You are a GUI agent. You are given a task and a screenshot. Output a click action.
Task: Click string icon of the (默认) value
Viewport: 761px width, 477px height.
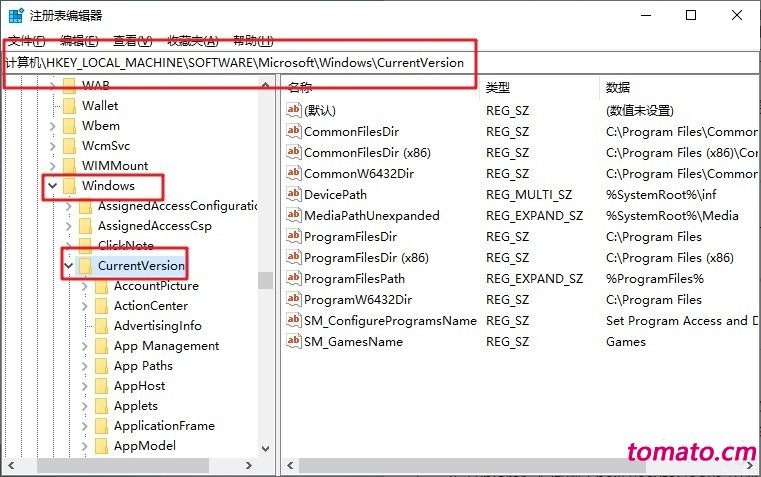293,110
